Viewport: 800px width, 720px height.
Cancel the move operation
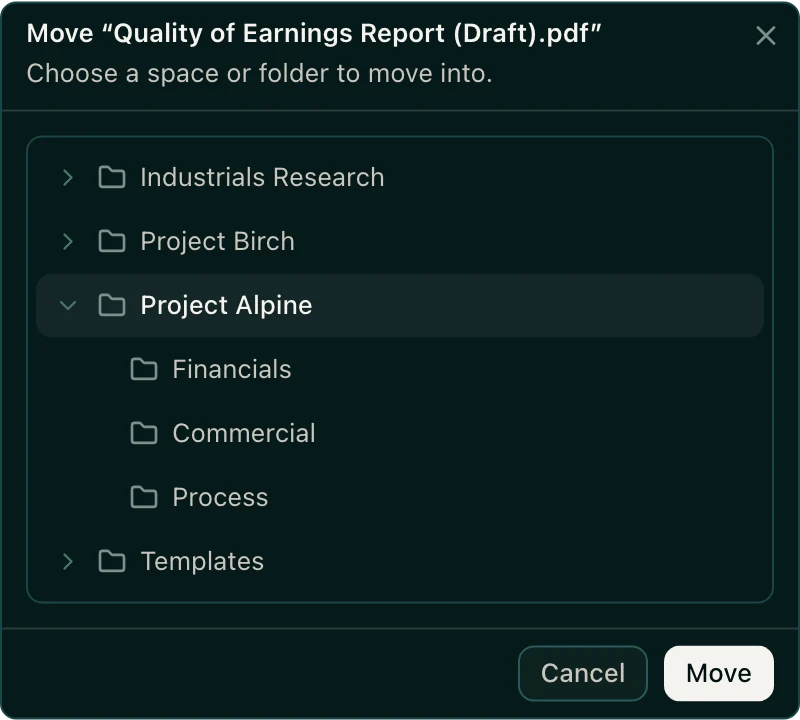tap(583, 673)
